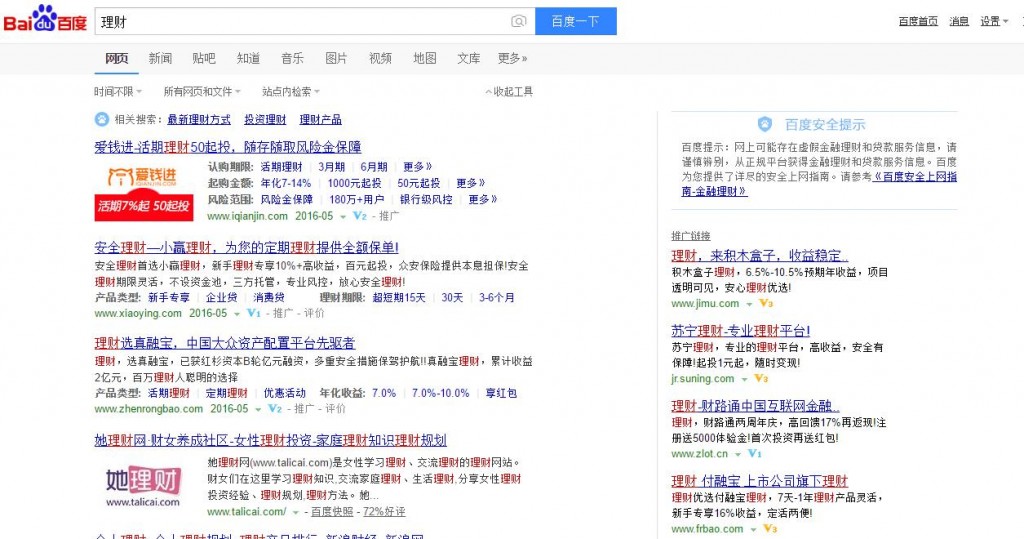Switch to the 音乐 tab
The image size is (1024, 539).
(293, 58)
